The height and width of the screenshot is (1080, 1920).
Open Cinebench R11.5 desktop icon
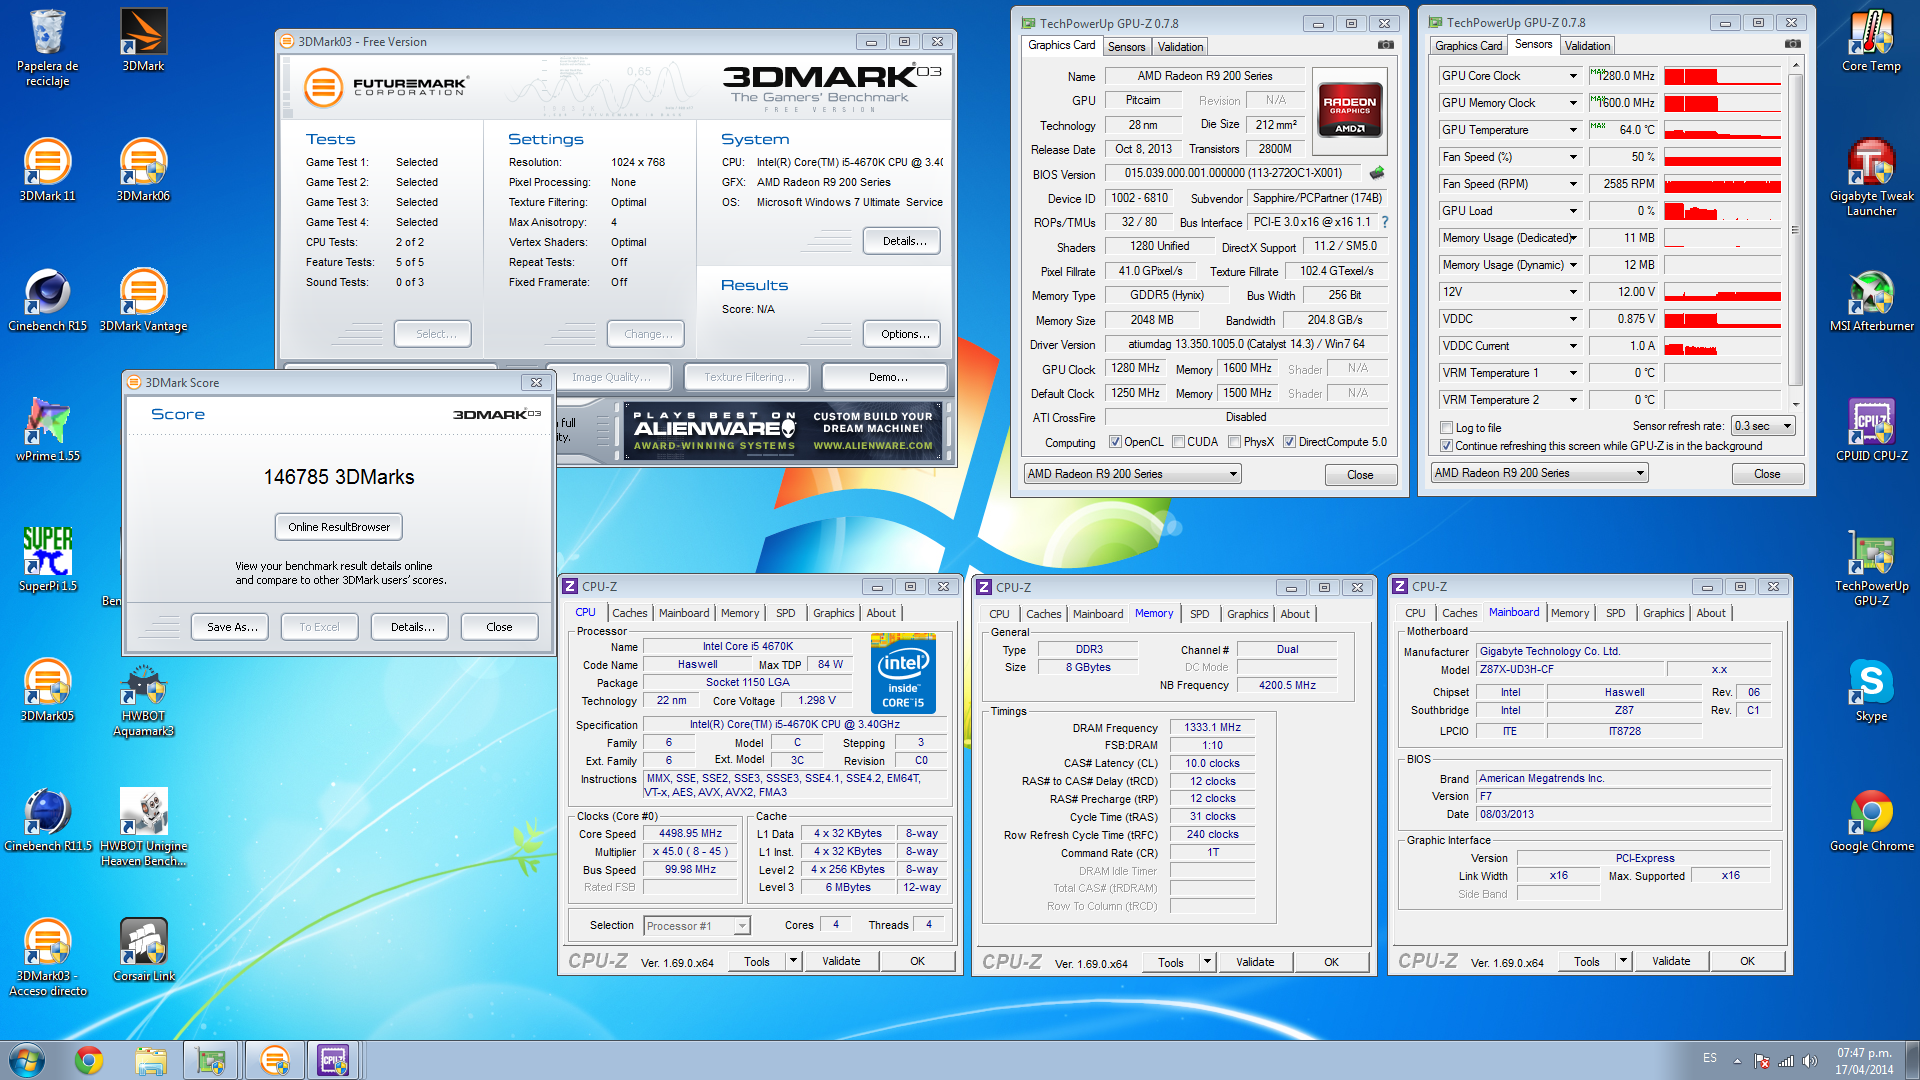coord(47,820)
